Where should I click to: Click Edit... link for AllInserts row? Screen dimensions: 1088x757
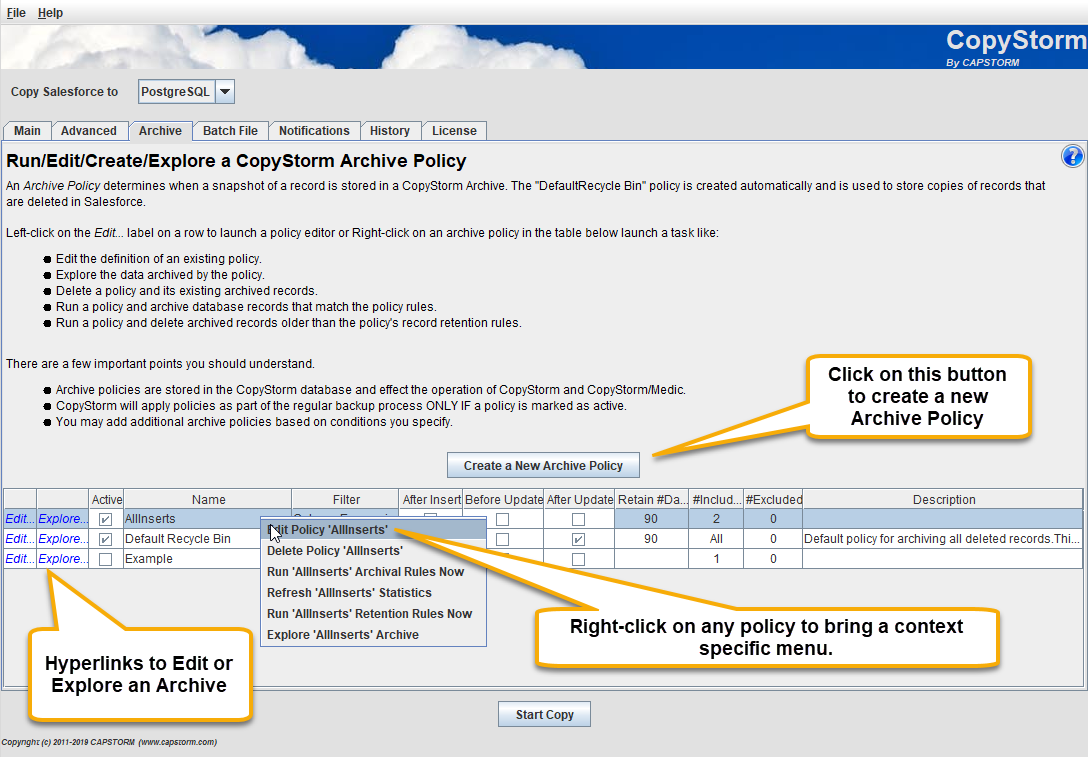19,518
